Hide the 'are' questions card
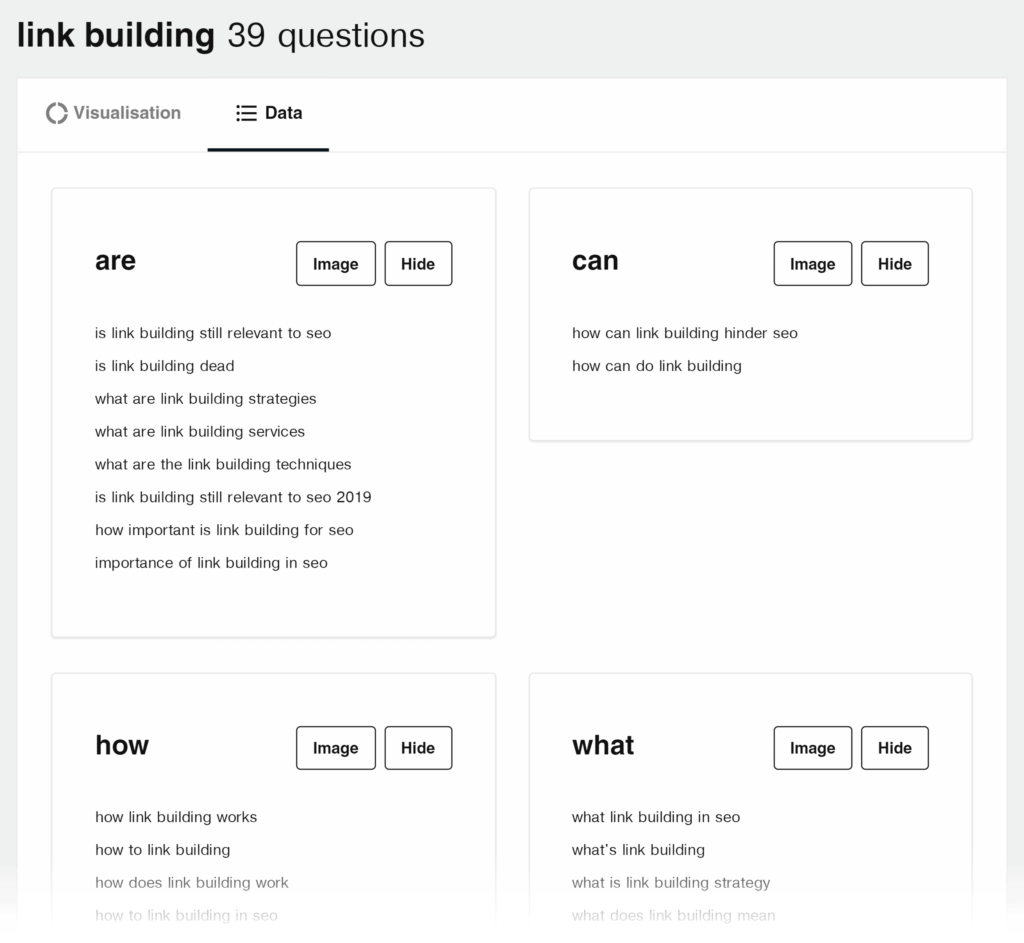 click(418, 264)
